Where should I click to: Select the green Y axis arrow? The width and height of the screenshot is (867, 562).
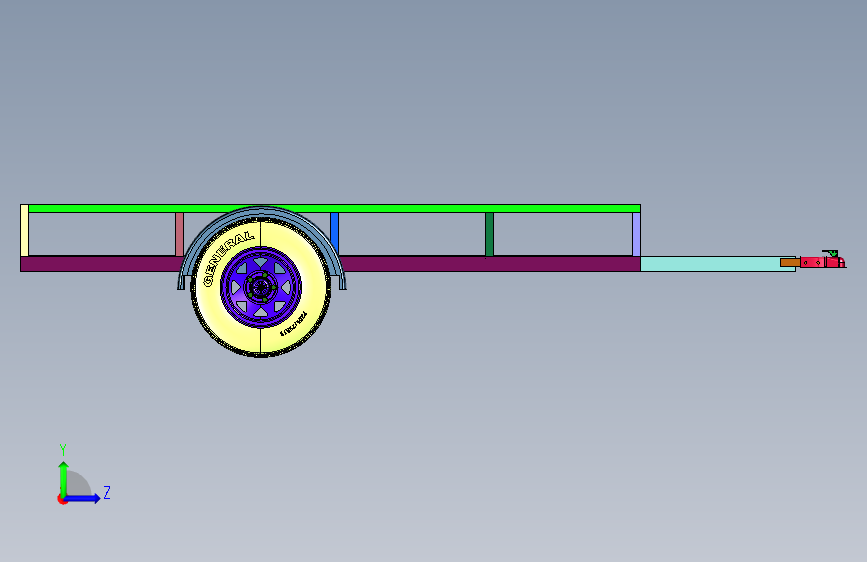point(64,478)
